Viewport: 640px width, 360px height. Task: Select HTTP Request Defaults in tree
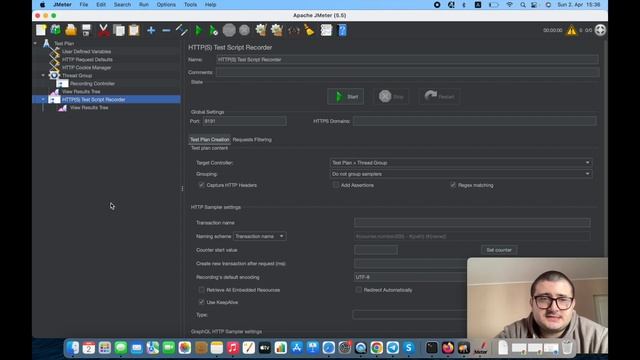click(87, 60)
